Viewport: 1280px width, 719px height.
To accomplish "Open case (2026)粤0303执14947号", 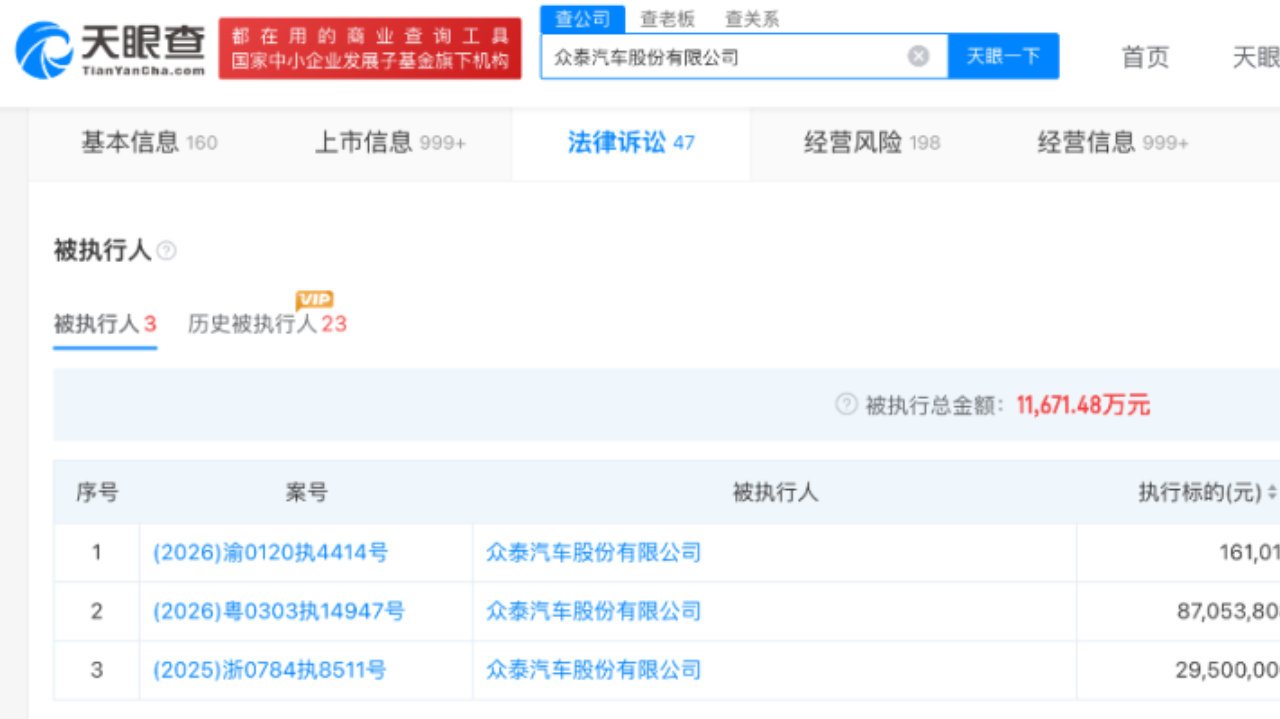I will pyautogui.click(x=279, y=611).
